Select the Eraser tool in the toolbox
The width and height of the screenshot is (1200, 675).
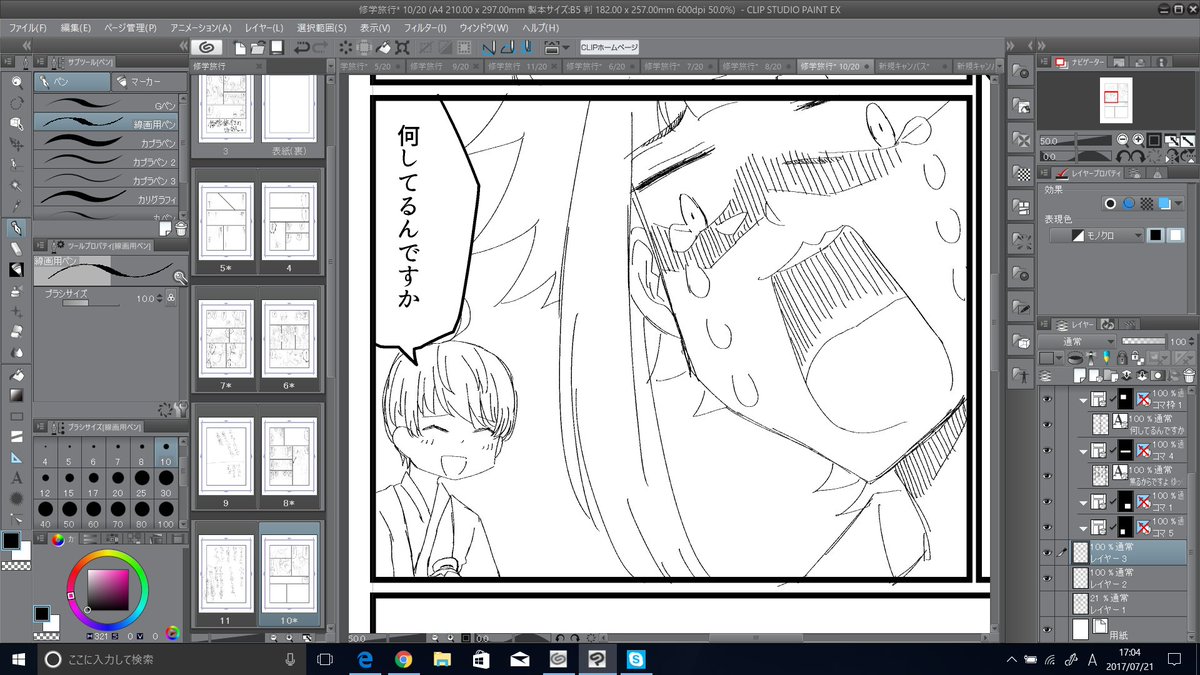[16, 249]
